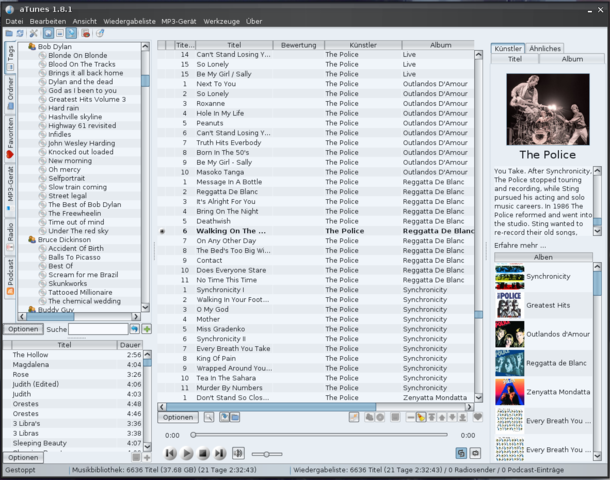Click the album disc icon in playlist toolbar
Image resolution: width=610 pixels, height=480 pixels.
click(380, 417)
